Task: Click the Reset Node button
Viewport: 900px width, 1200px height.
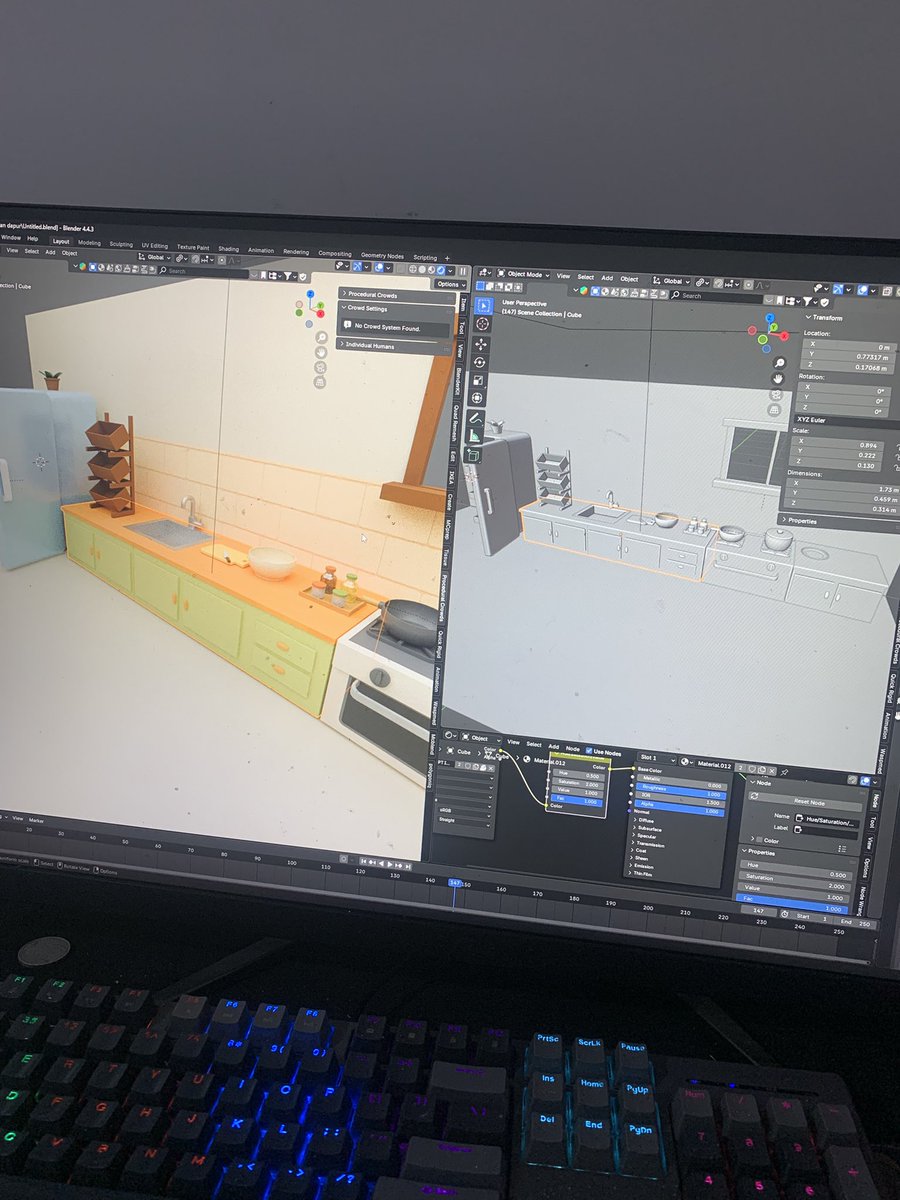Action: [807, 804]
